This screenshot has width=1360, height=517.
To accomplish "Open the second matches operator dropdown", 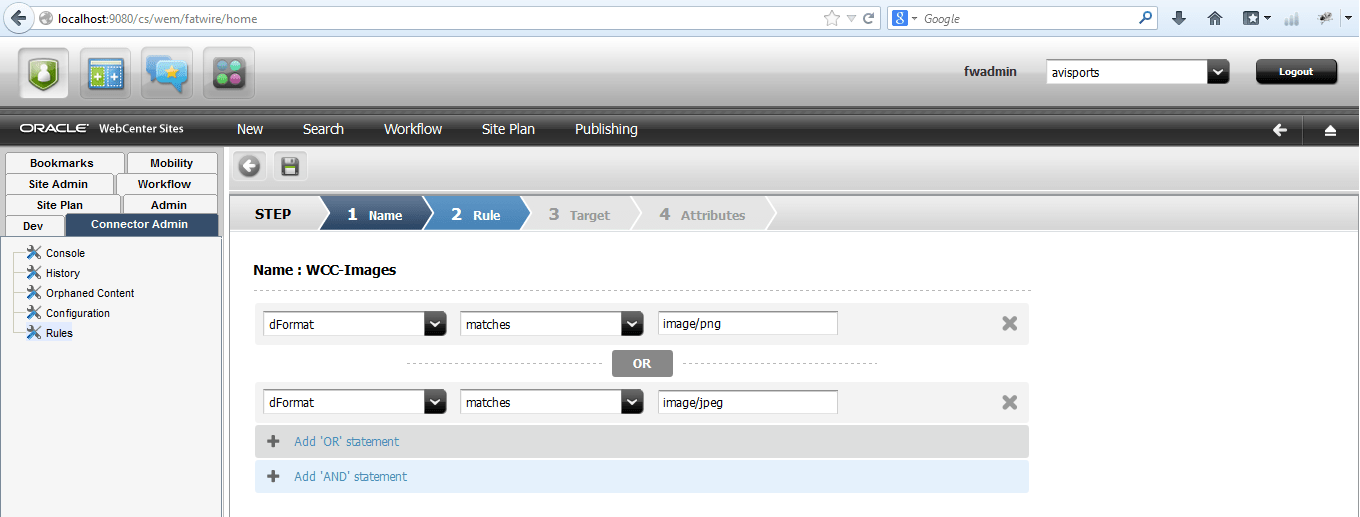I will click(x=632, y=402).
